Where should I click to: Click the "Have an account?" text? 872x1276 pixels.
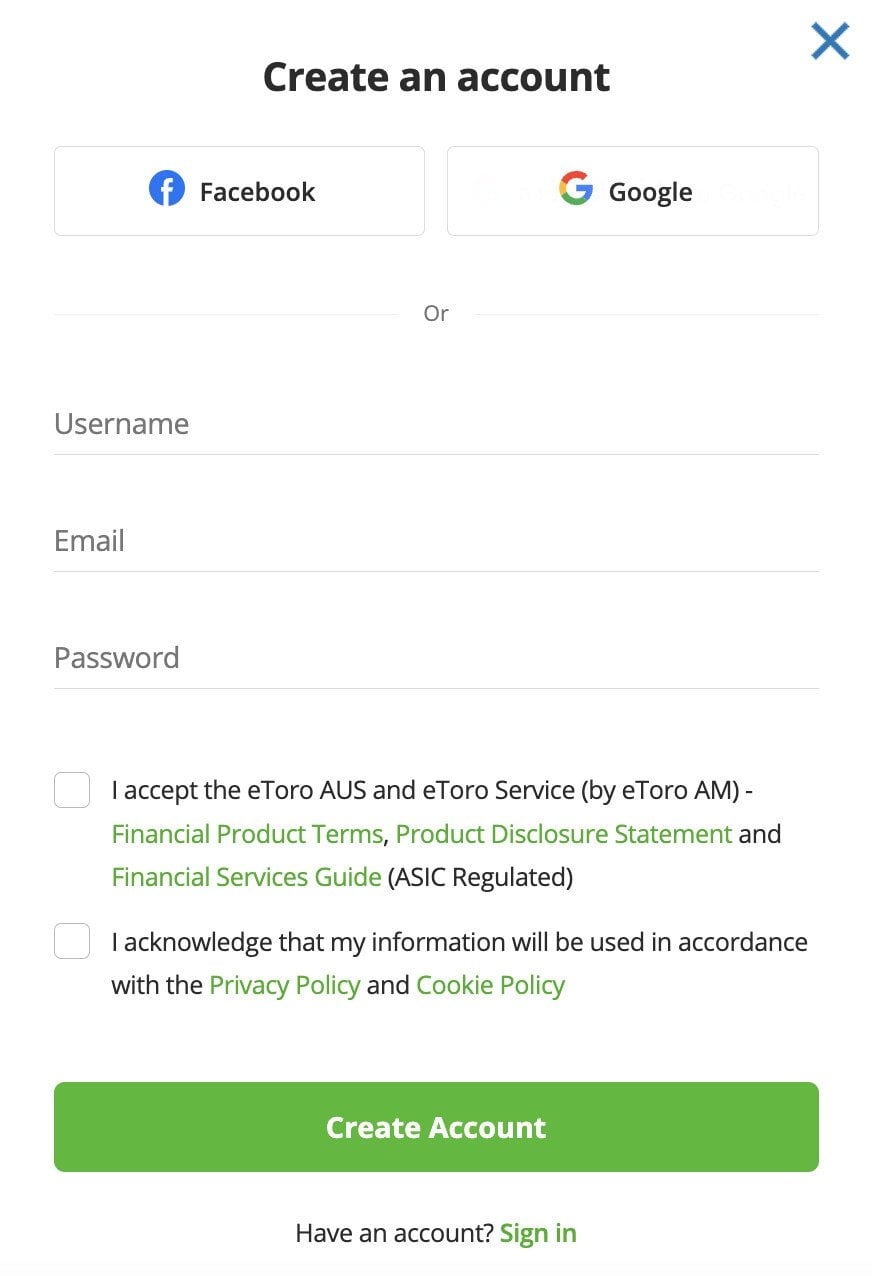click(394, 1233)
